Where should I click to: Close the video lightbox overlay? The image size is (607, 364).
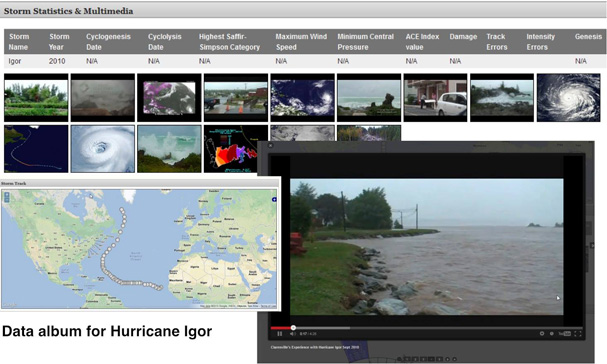(x=271, y=145)
